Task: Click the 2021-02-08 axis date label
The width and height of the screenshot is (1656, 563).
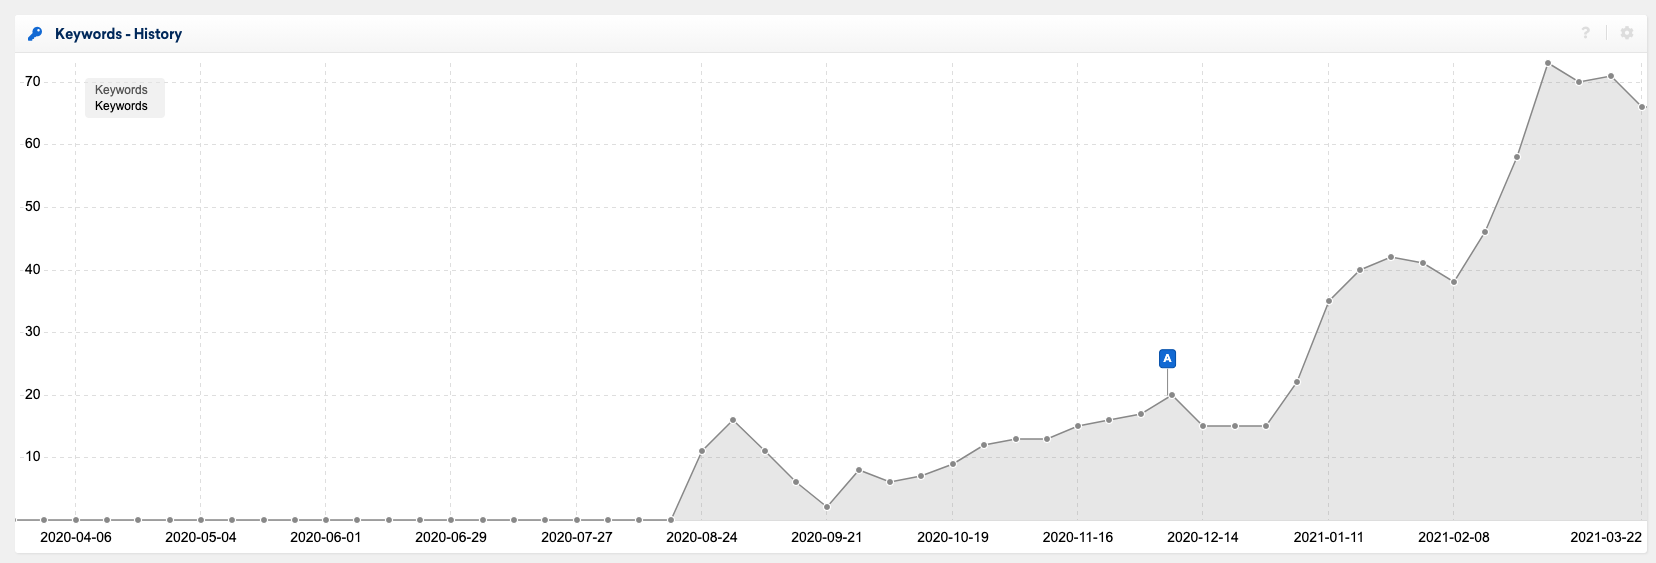Action: pyautogui.click(x=1454, y=537)
